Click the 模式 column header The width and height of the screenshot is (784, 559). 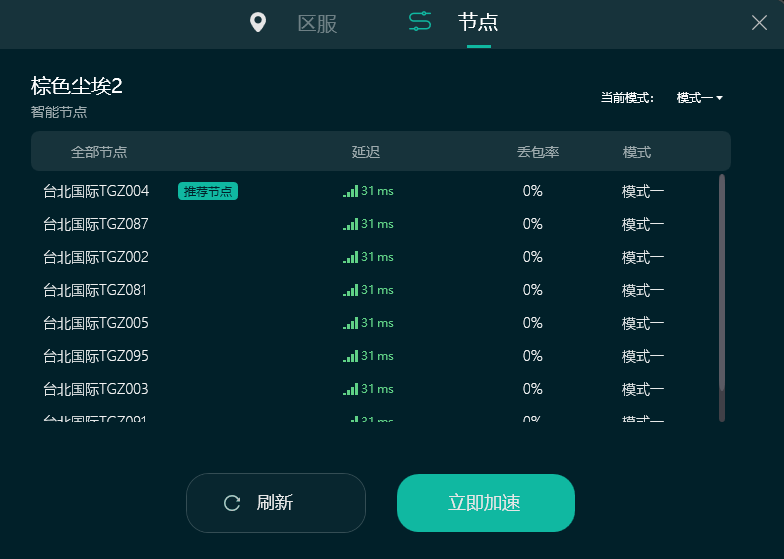click(x=636, y=152)
